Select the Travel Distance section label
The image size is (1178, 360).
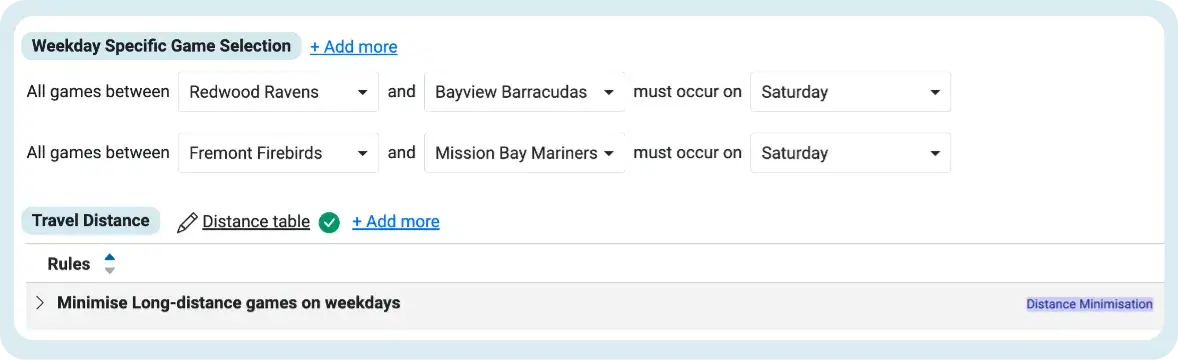(91, 221)
